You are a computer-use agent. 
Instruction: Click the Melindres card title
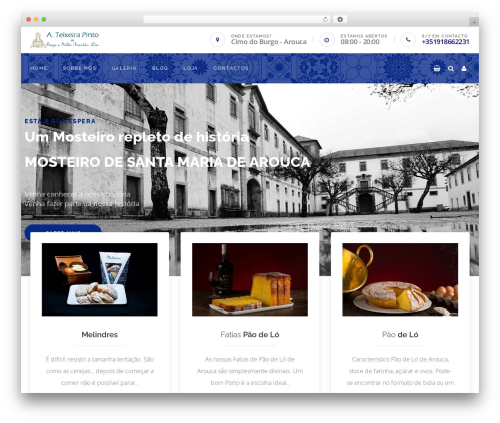99,334
